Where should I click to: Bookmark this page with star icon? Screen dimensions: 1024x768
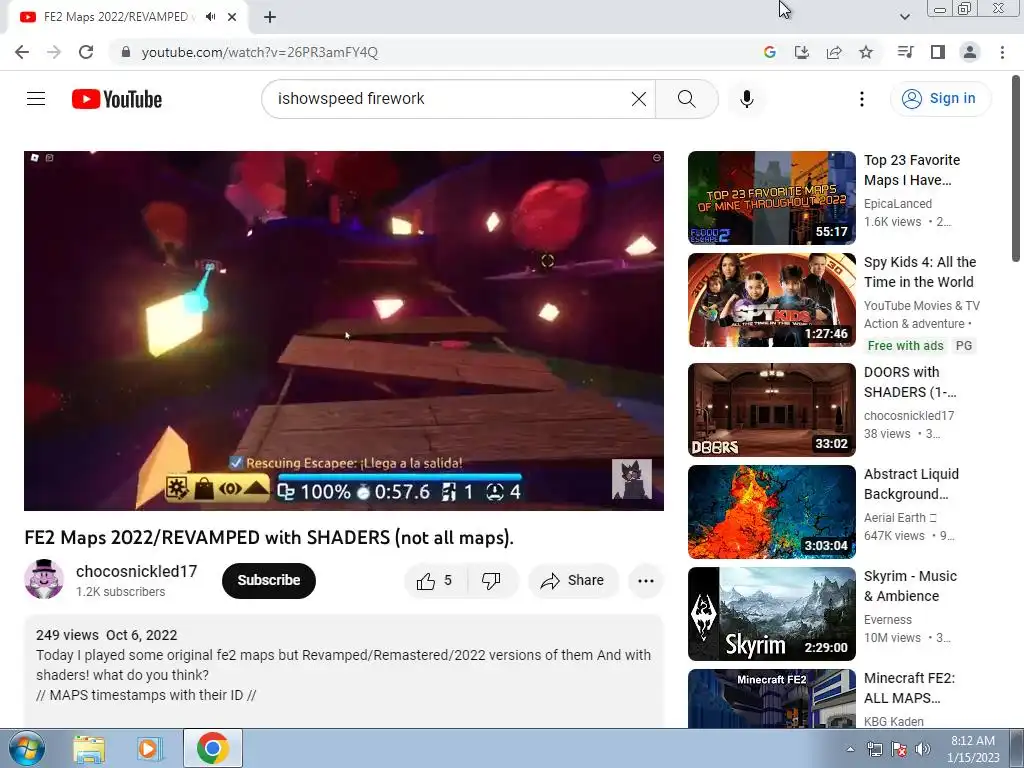coord(866,52)
